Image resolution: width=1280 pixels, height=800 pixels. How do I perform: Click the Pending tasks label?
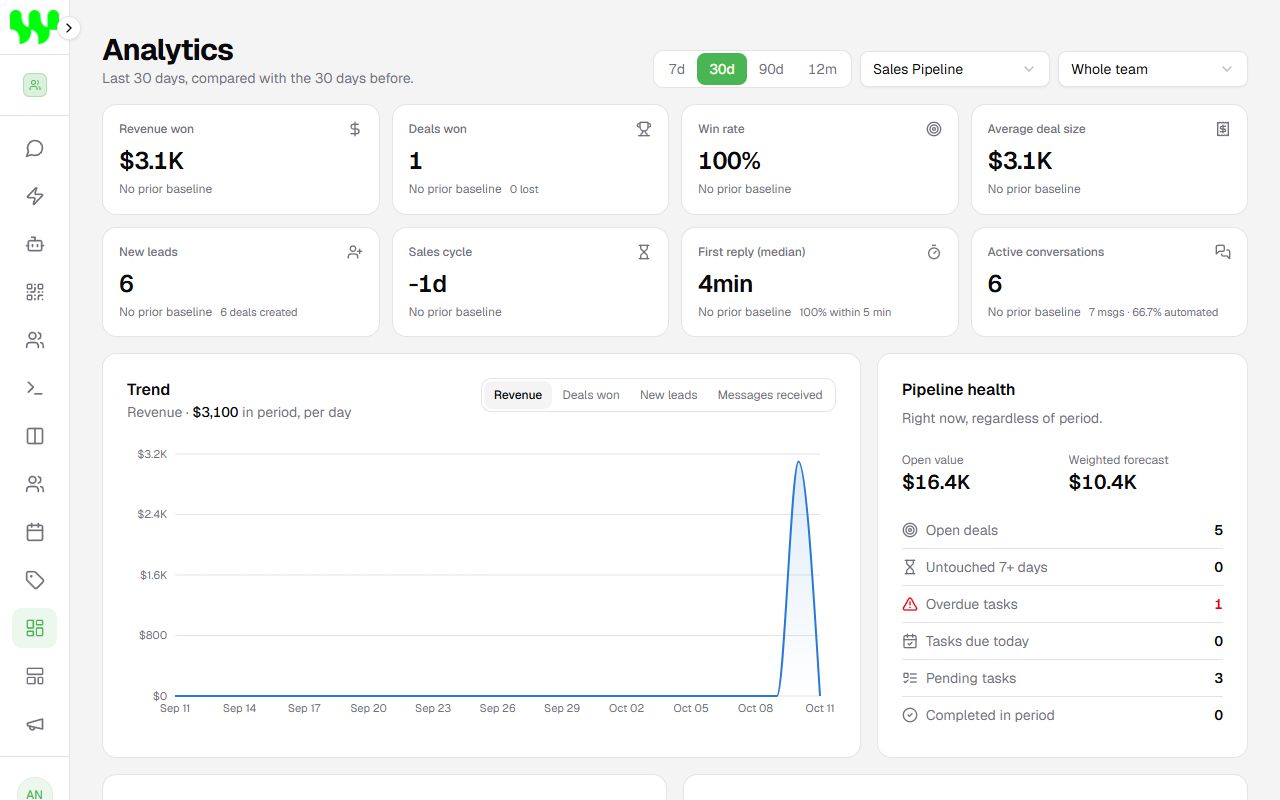tap(971, 678)
